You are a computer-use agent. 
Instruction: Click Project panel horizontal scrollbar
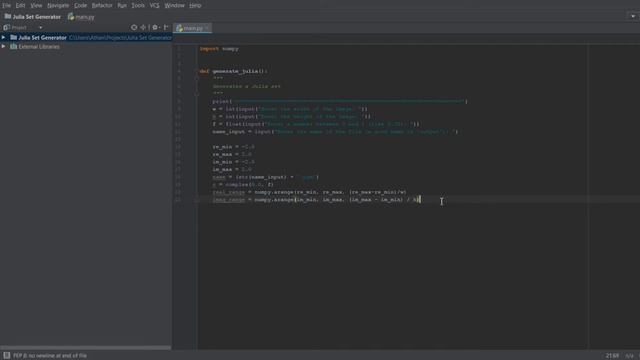pyautogui.click(x=86, y=348)
